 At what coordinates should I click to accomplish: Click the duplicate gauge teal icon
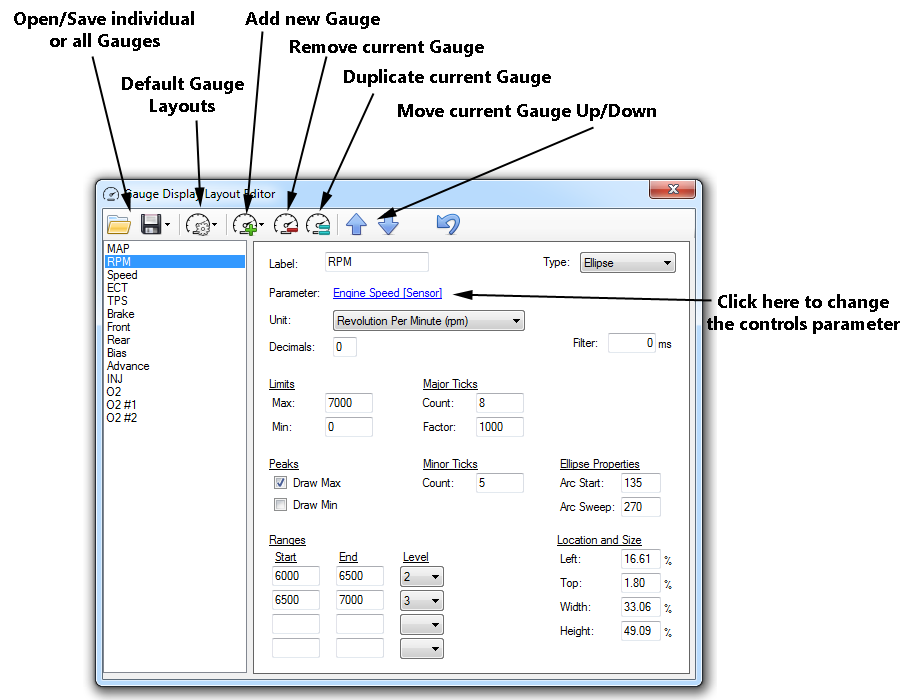pos(319,224)
